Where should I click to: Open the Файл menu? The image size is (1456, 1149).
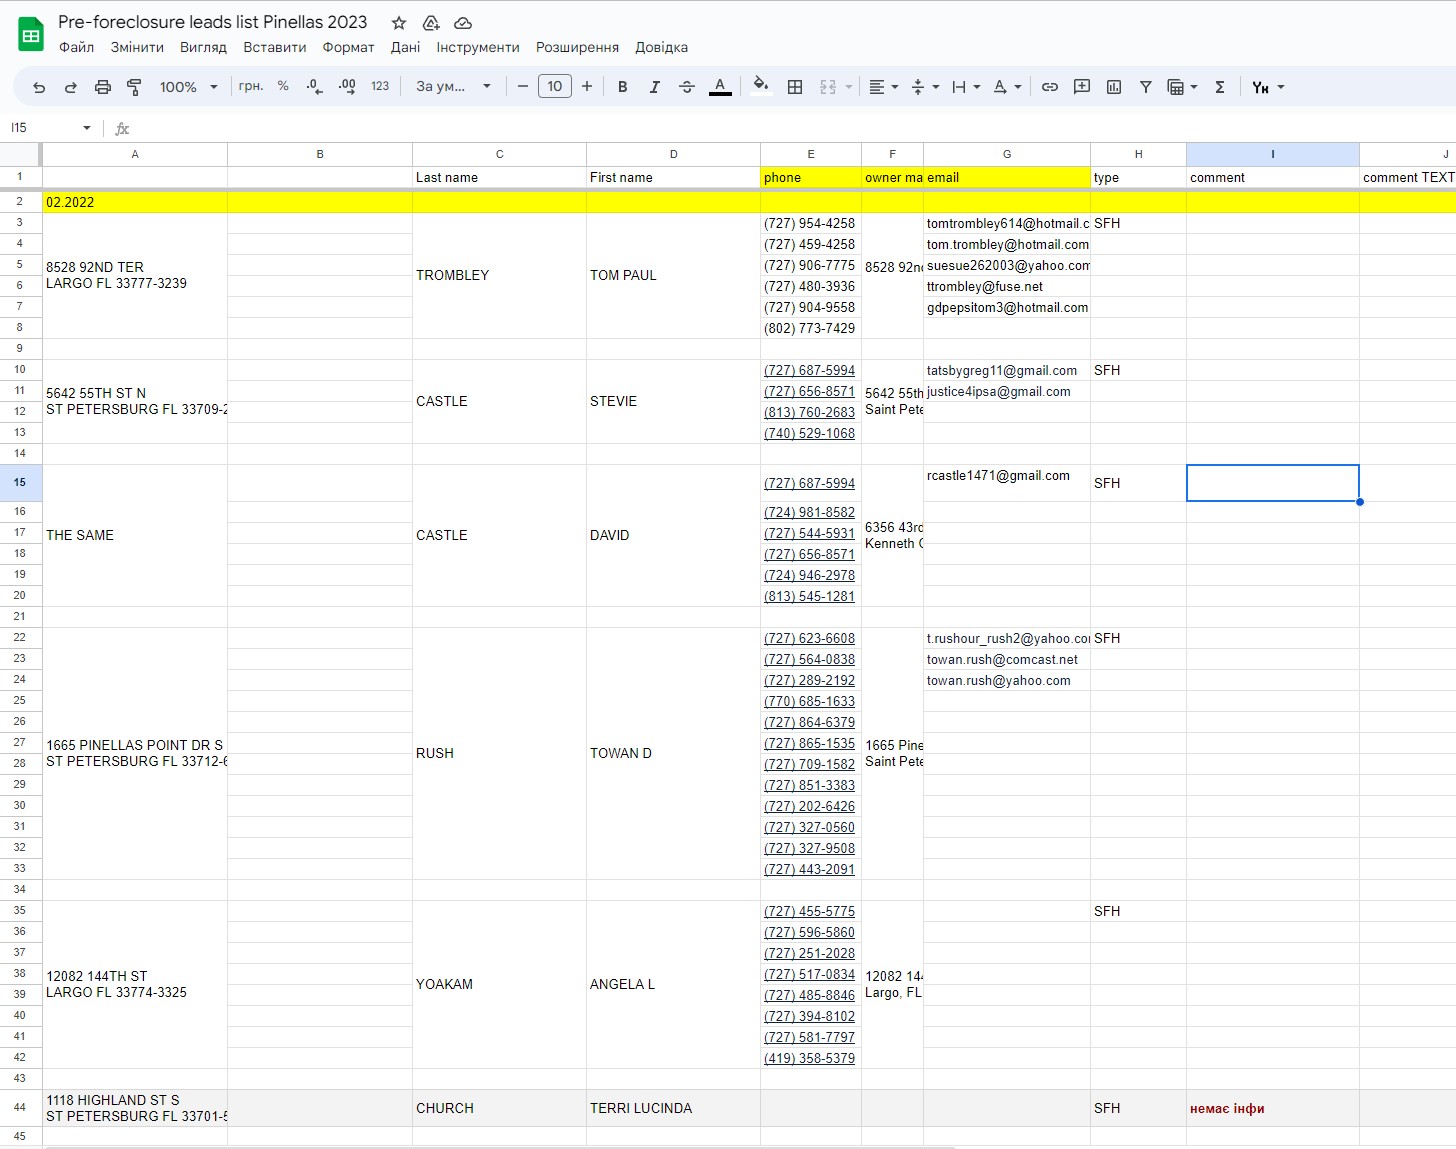tap(76, 47)
